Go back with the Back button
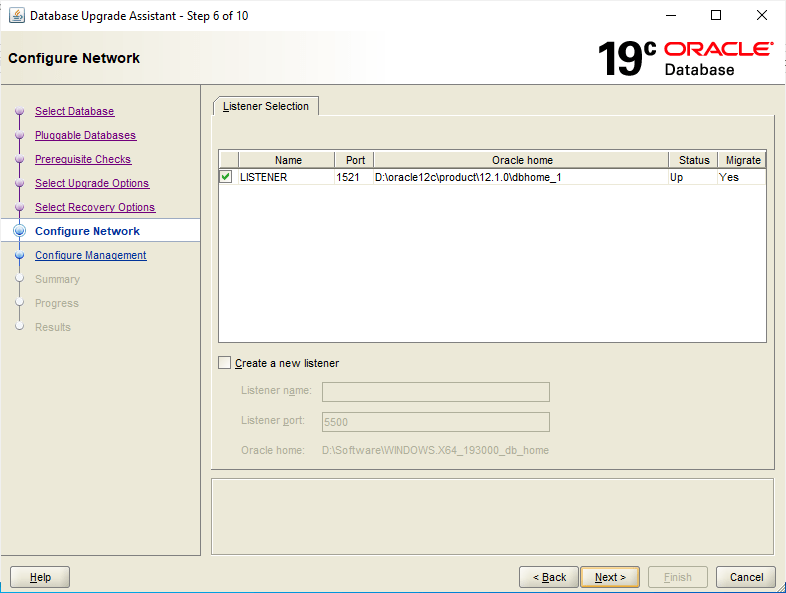The height and width of the screenshot is (593, 786). pos(549,577)
